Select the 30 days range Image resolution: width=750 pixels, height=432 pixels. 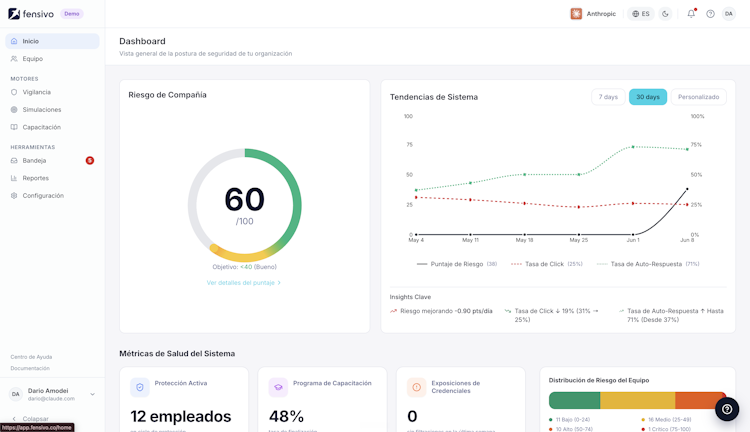click(x=648, y=97)
